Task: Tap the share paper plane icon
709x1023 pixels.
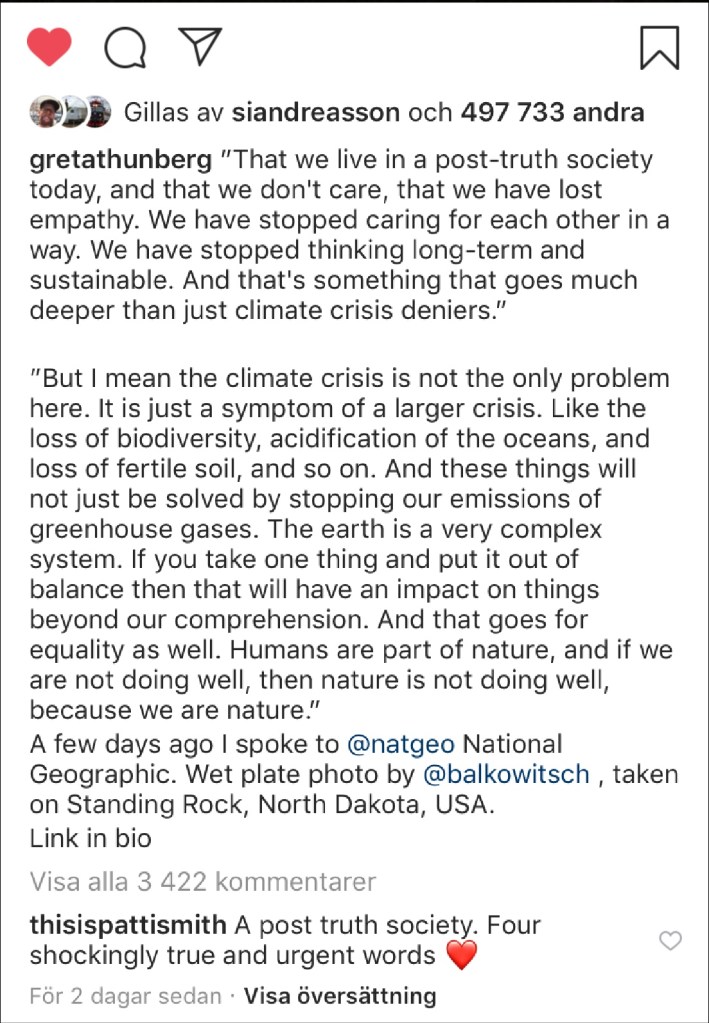Action: coord(199,45)
